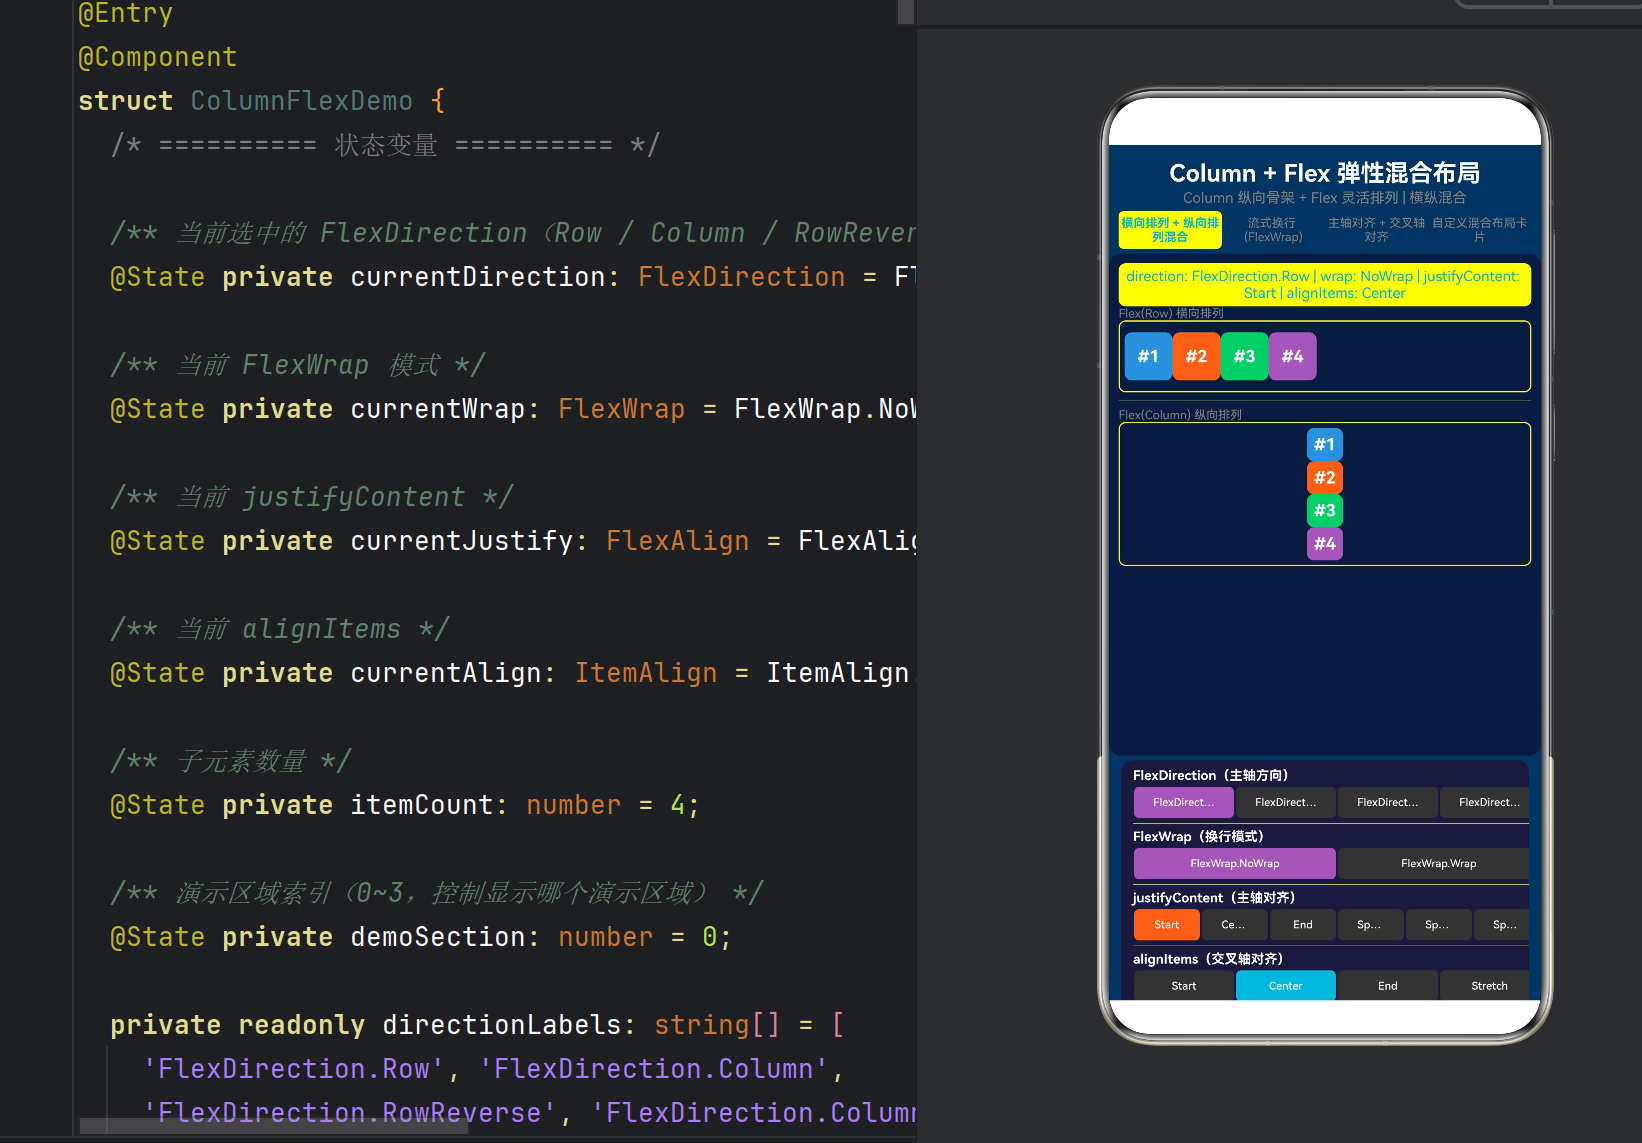Click the purple #4 tile in Flex(Row)
The image size is (1642, 1143).
(1292, 356)
